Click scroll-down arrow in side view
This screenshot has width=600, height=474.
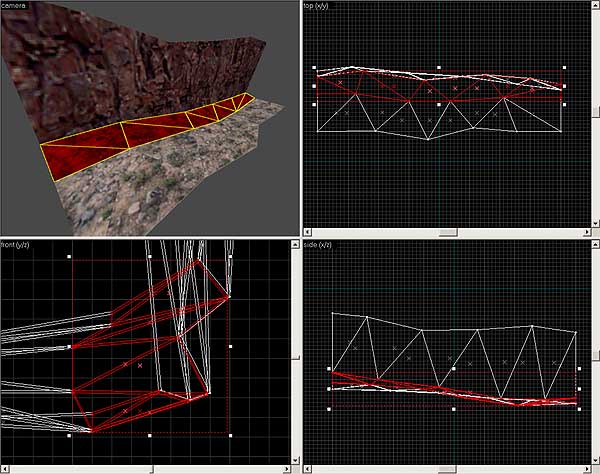pos(594,459)
